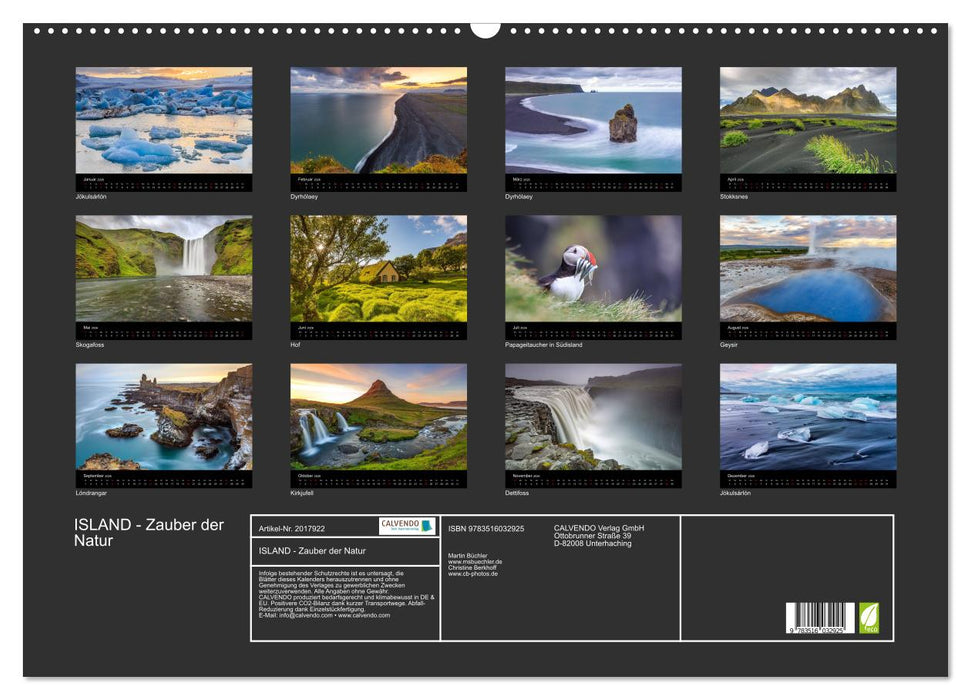Click the CALVENDO logo badge
Screen dimensions: 971x700
click(406, 524)
